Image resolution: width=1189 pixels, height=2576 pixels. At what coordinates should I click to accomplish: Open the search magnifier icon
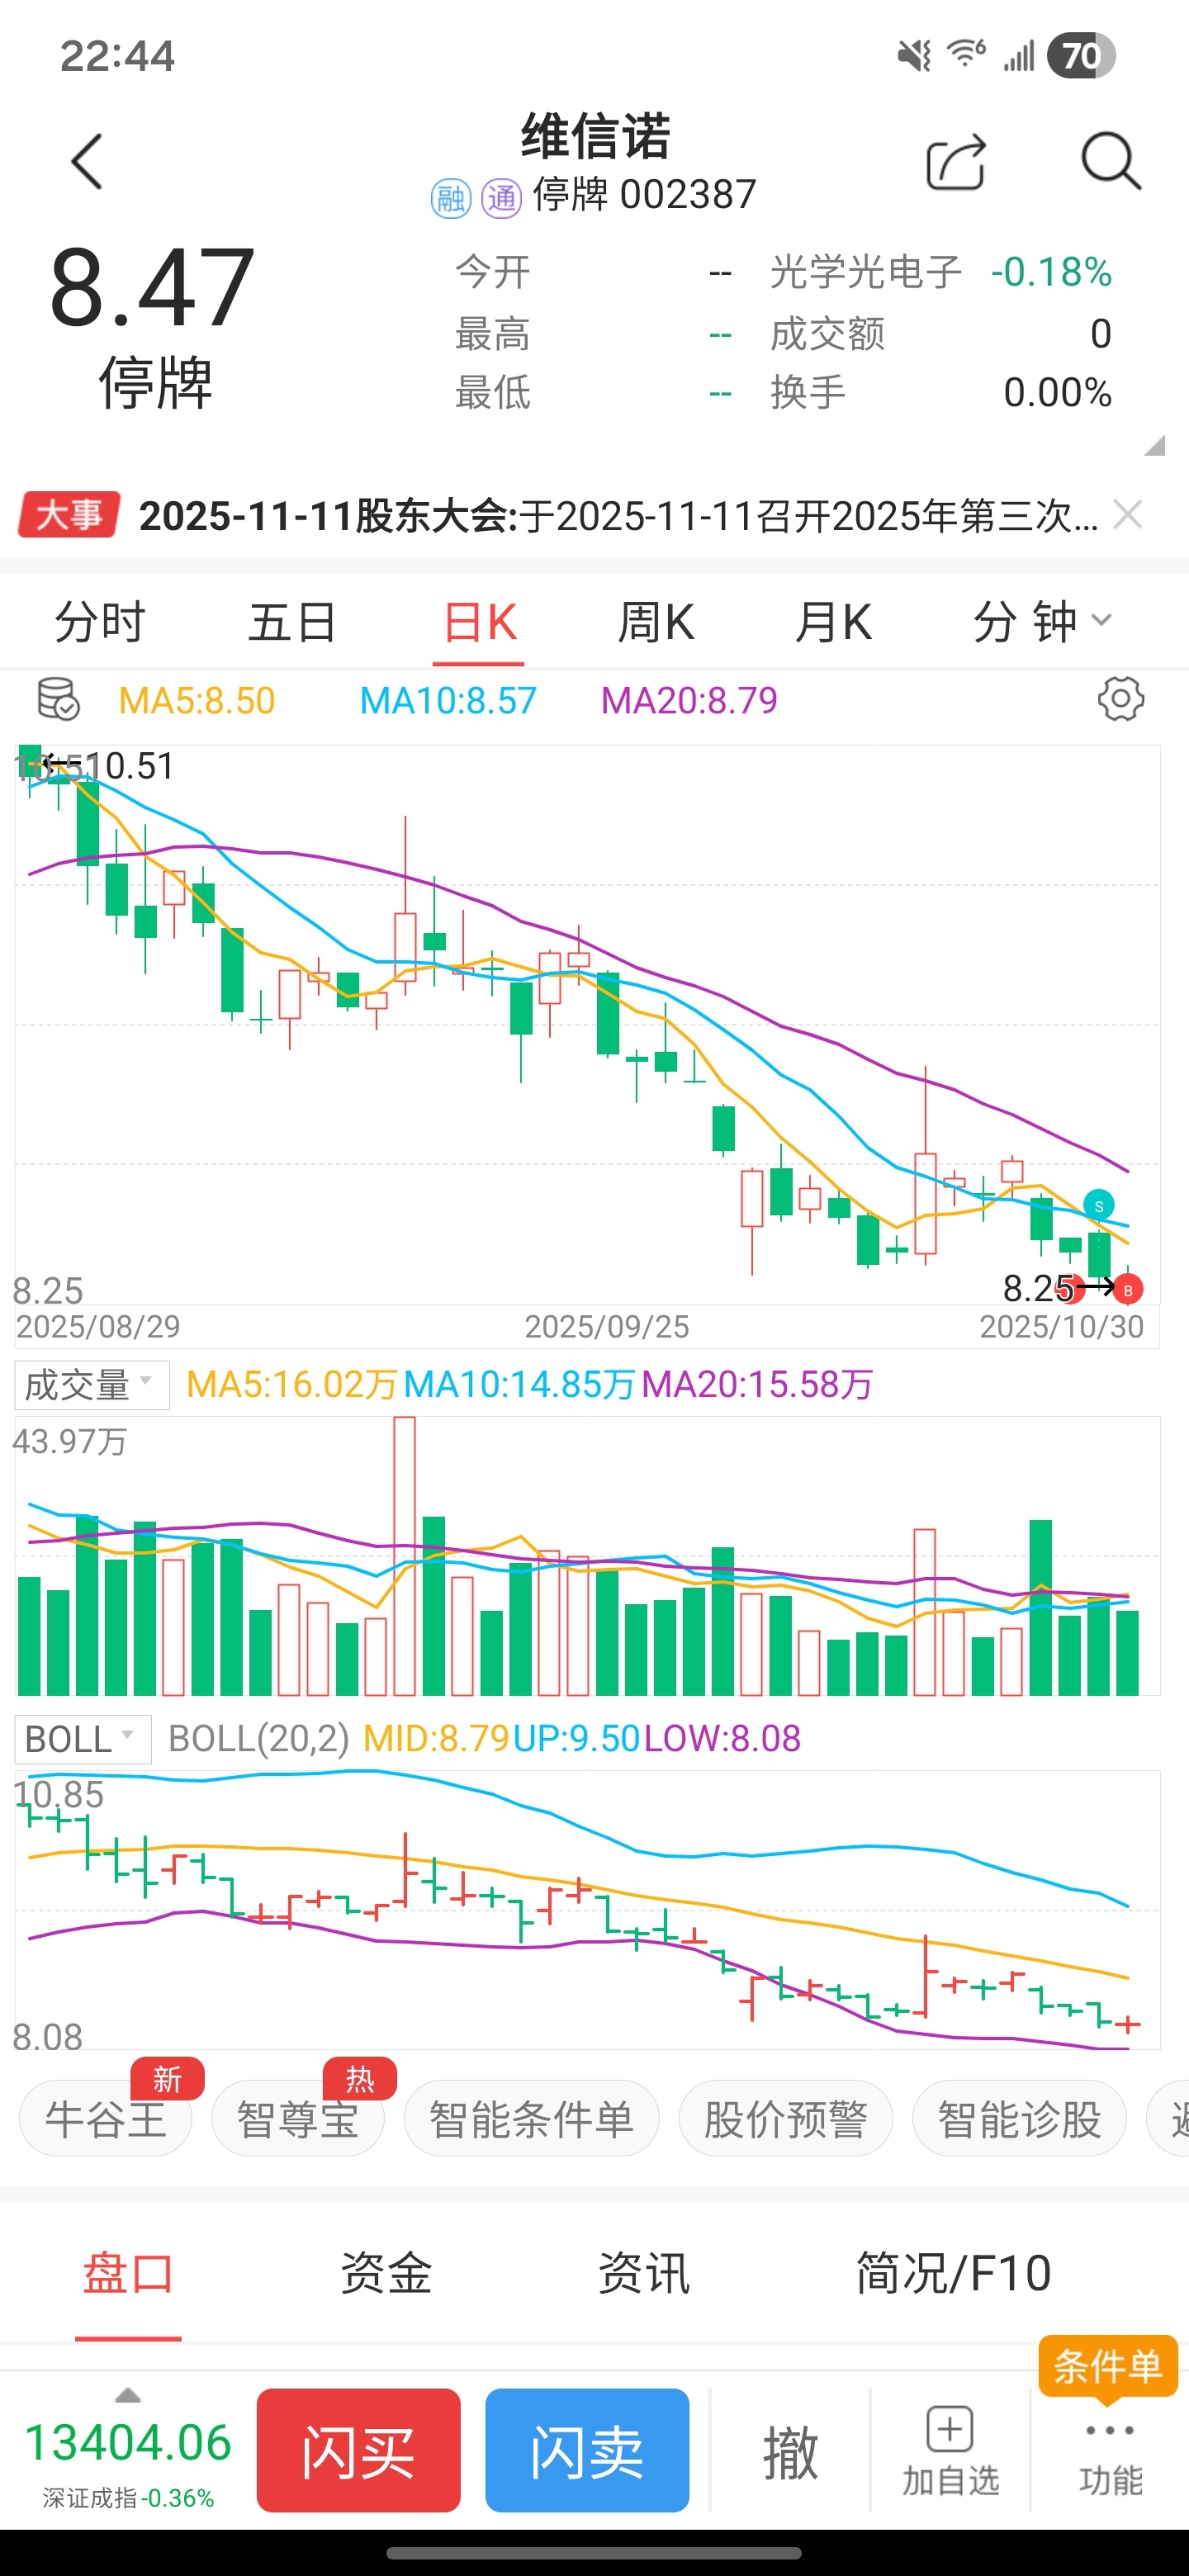point(1111,160)
